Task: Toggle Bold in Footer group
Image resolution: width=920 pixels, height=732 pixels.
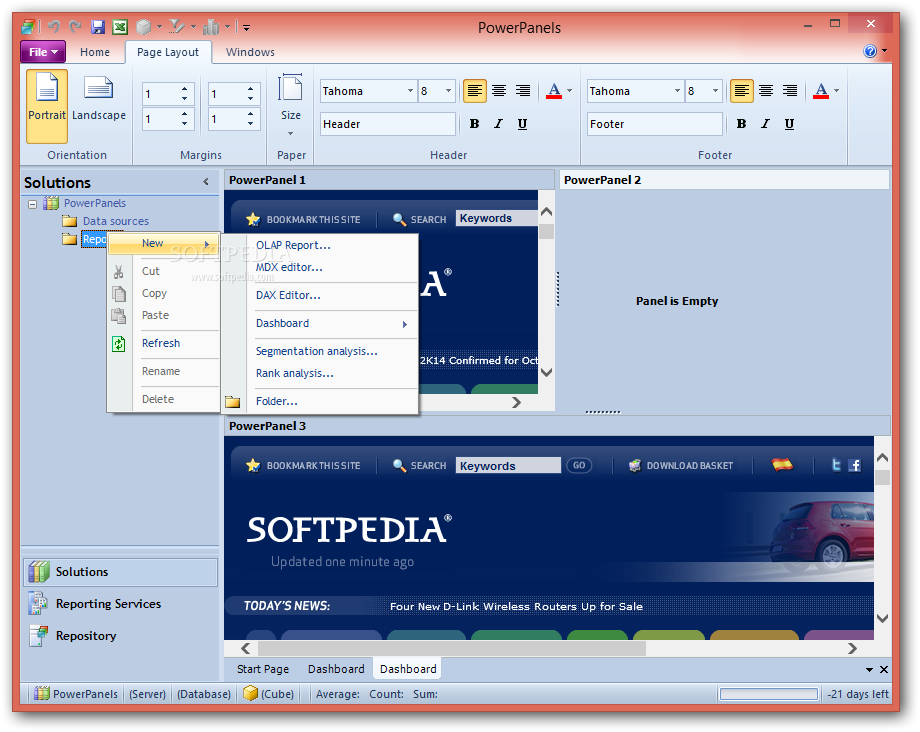Action: point(742,124)
